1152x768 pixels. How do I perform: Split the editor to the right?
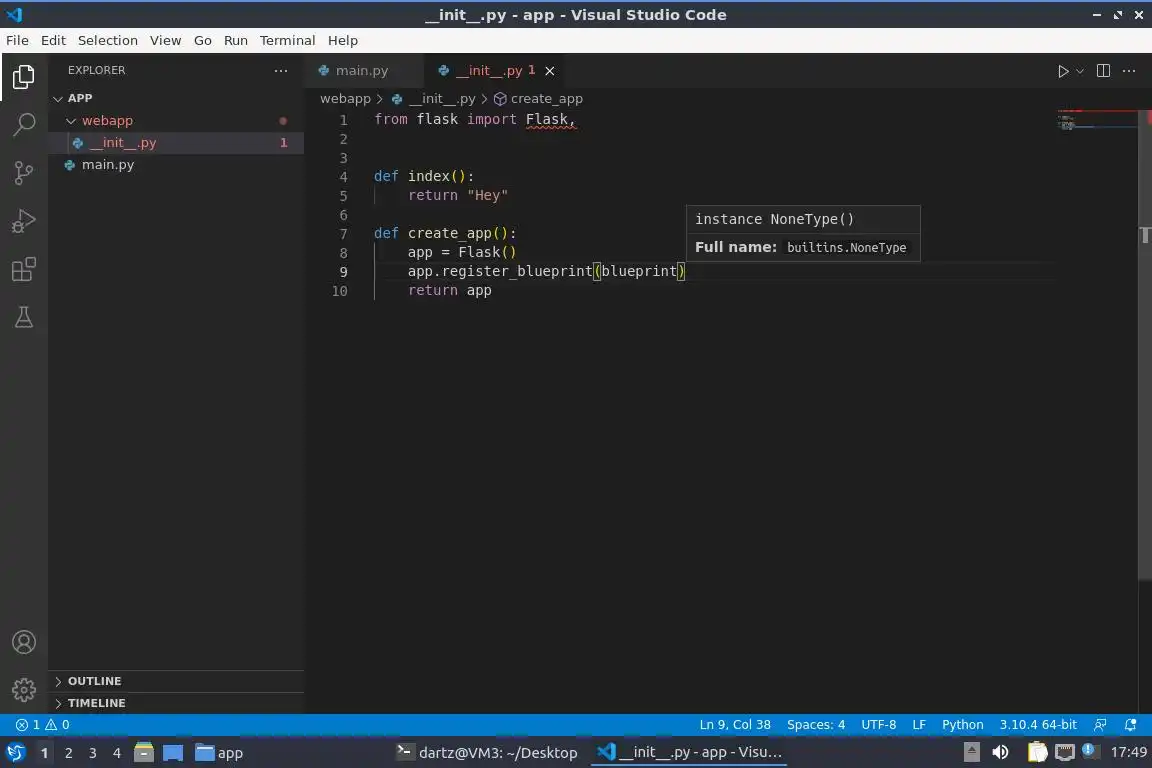[x=1103, y=71]
